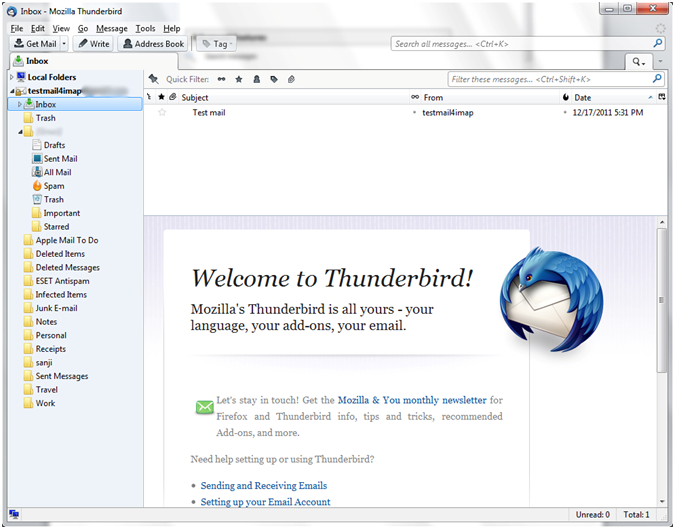675x529 pixels.
Task: Toggle the Quick Filter pin icon
Action: (154, 79)
